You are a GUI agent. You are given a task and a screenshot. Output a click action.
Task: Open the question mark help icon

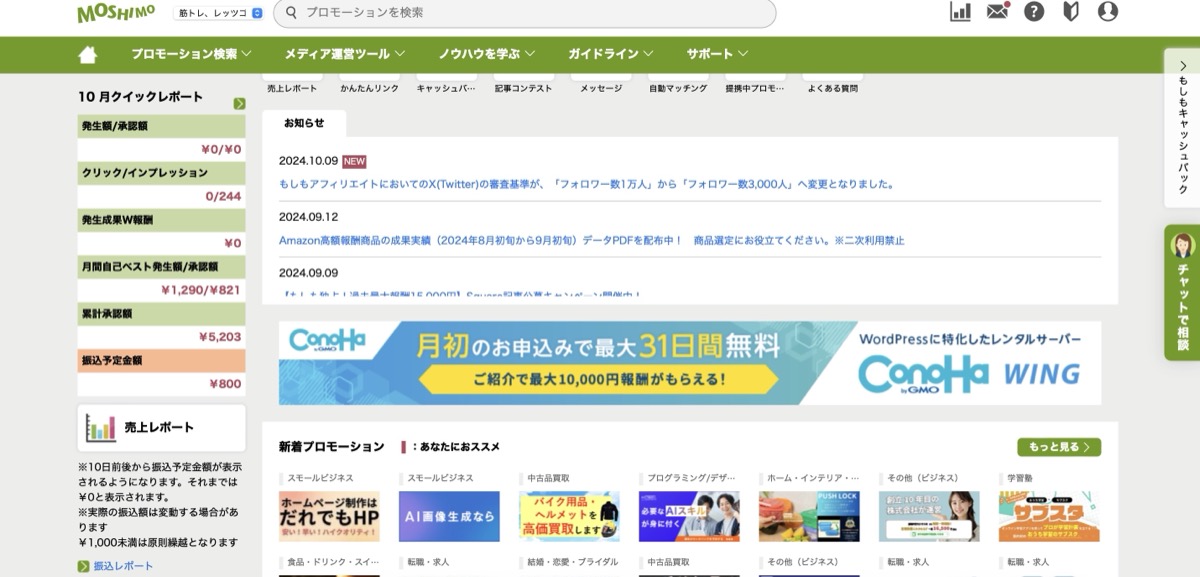1034,11
